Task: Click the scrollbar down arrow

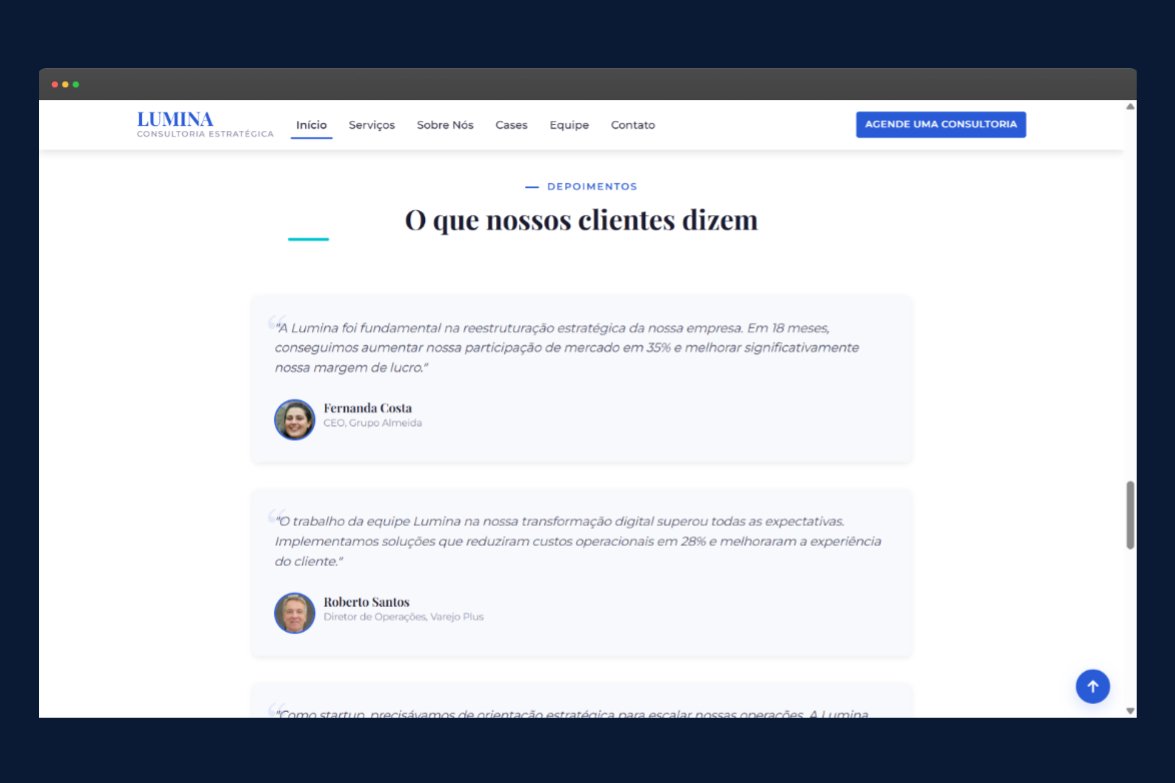Action: point(1128,711)
